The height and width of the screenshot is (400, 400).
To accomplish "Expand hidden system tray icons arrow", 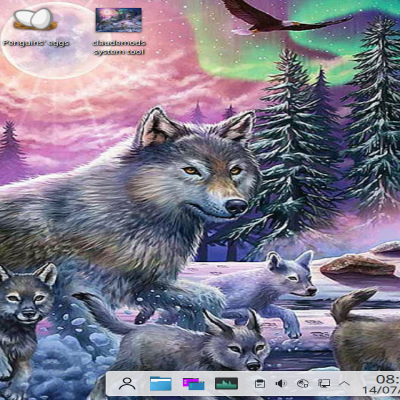I will [x=344, y=384].
